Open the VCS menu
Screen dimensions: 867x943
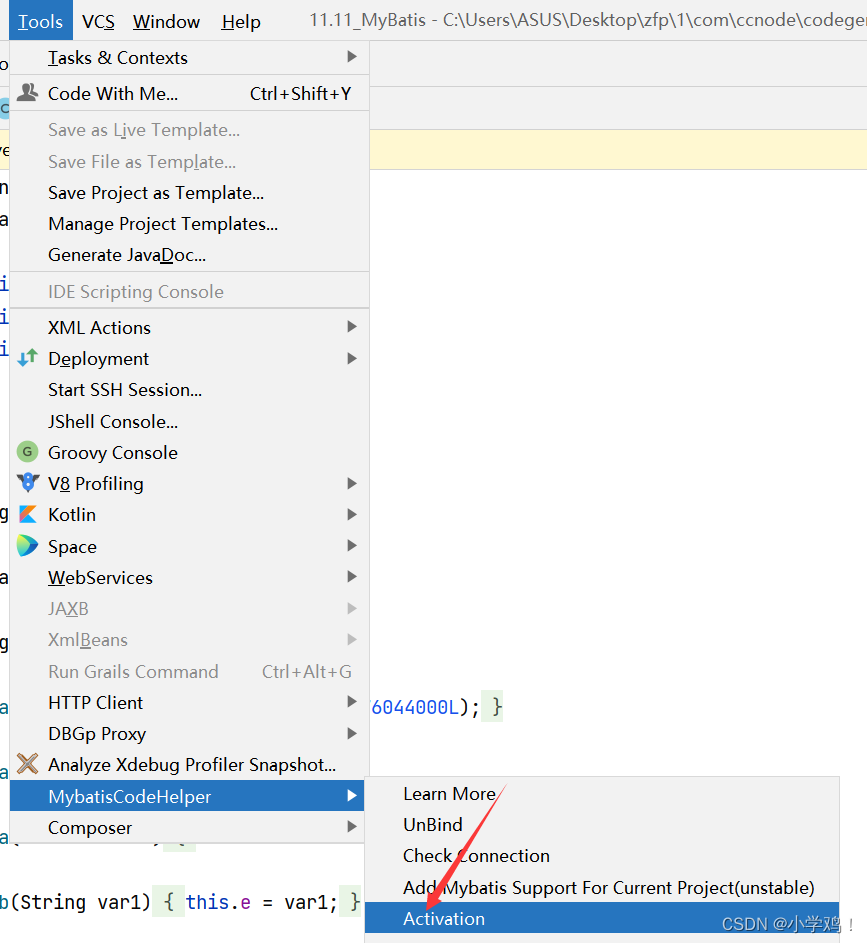(98, 22)
